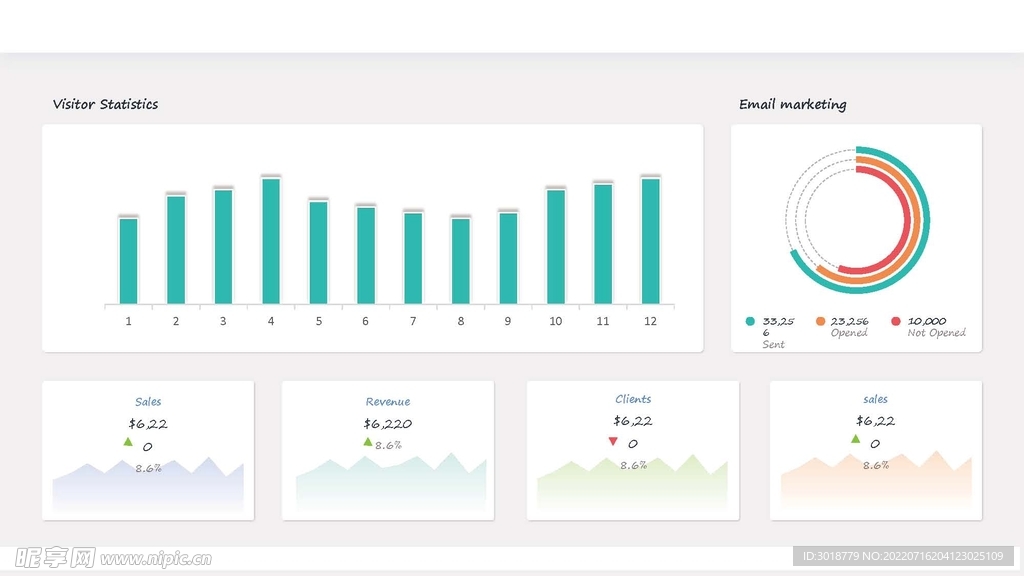This screenshot has height=576, width=1024.
Task: Click the $6,220 revenue amount
Action: coord(388,424)
